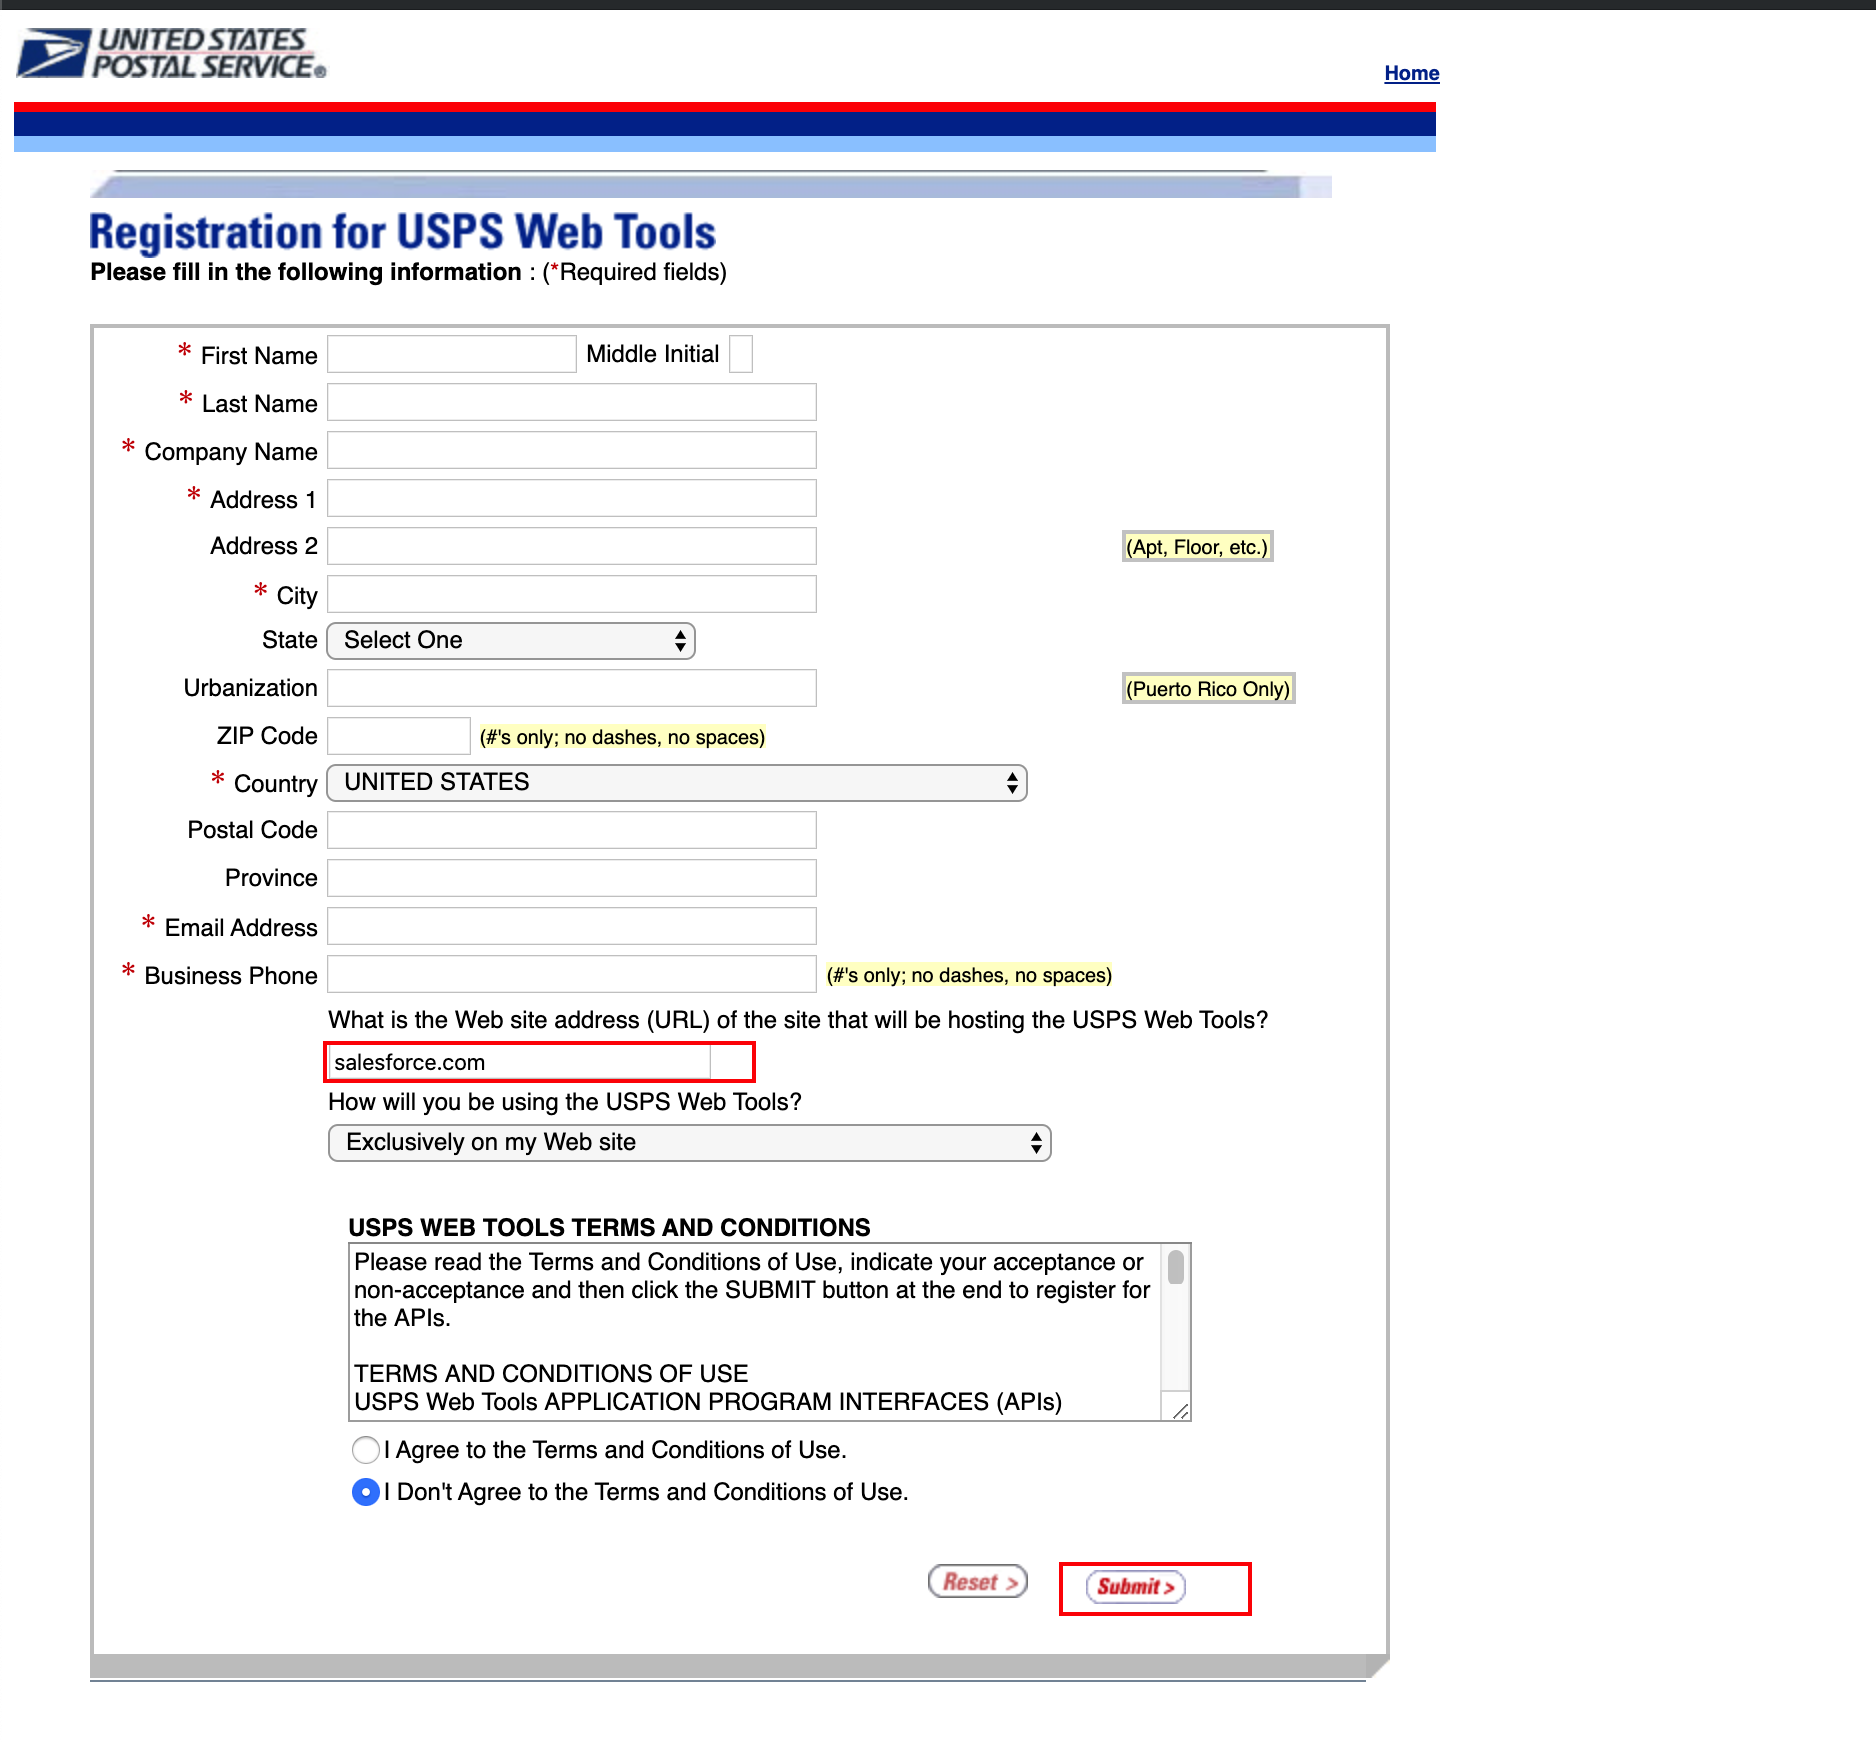Viewport: 1876px width, 1742px height.
Task: Click the Country field label
Action: point(275,783)
